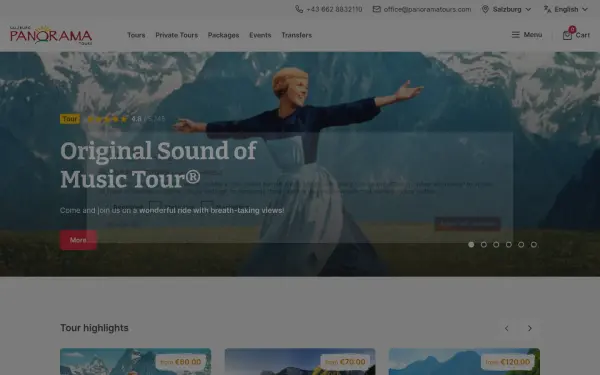The width and height of the screenshot is (600, 375).
Task: Click the Menu label in header
Action: (533, 35)
